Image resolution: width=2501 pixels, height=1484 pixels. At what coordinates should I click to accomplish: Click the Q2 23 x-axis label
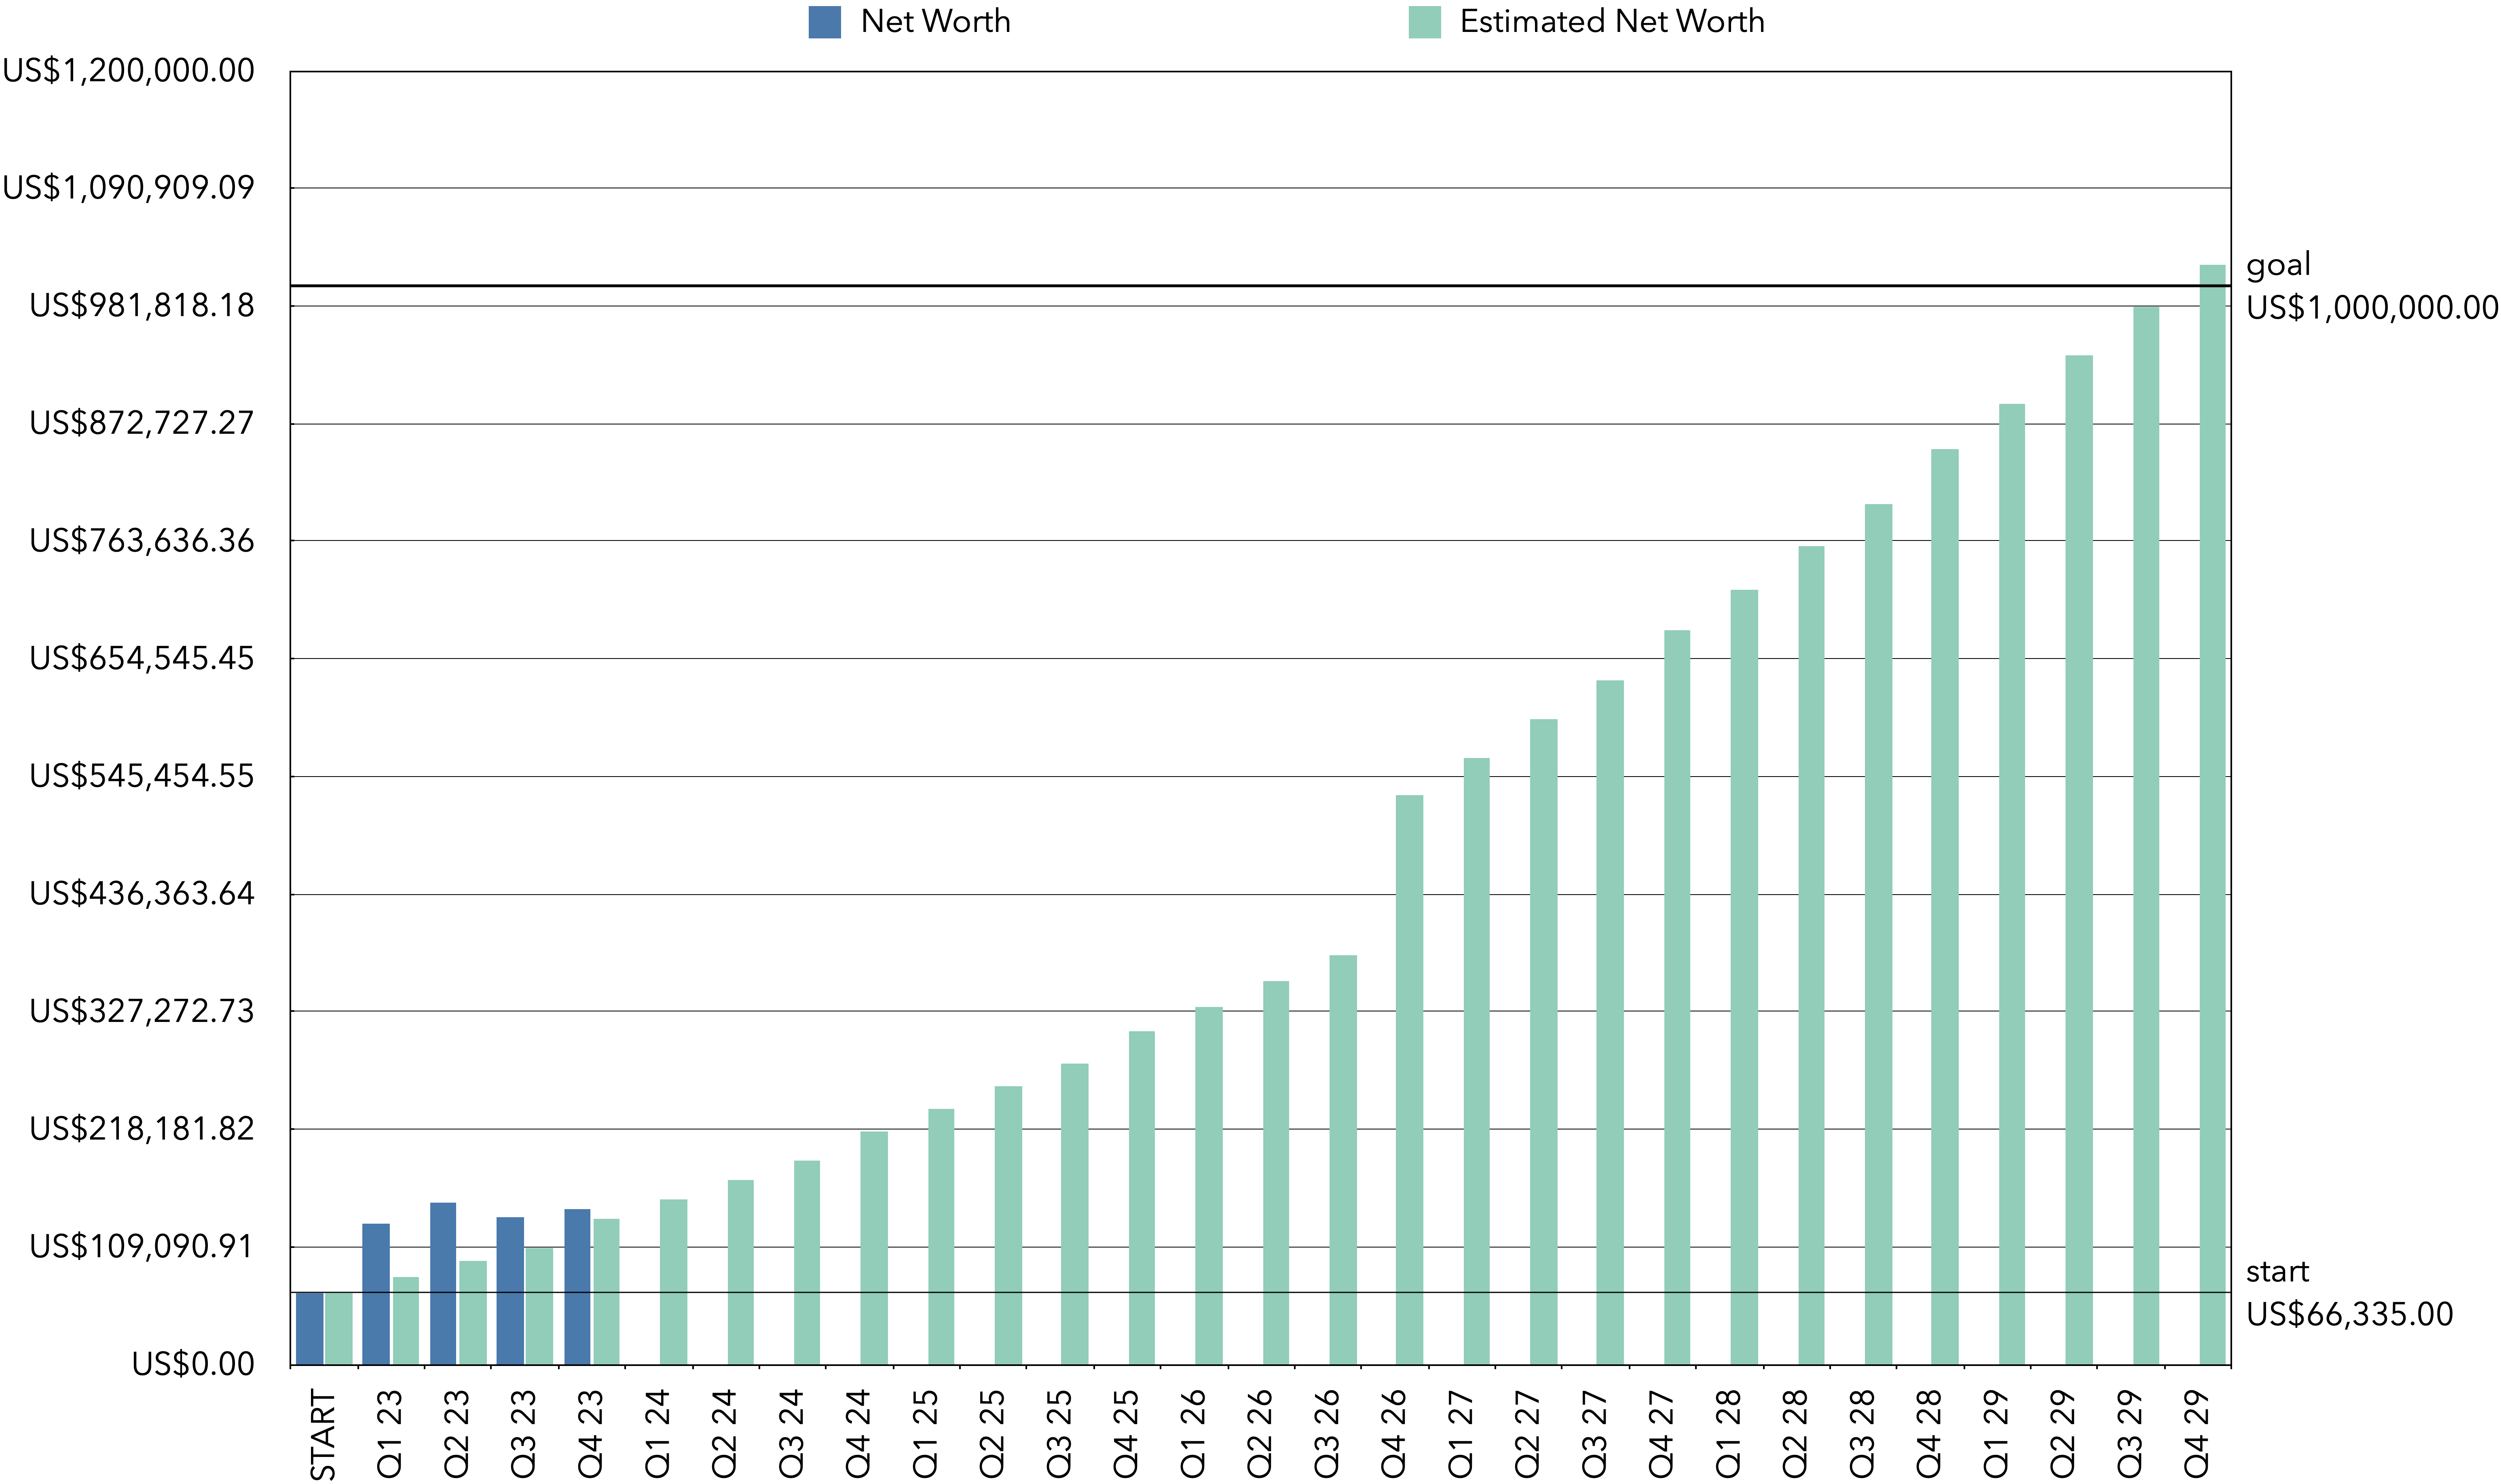tap(457, 1434)
